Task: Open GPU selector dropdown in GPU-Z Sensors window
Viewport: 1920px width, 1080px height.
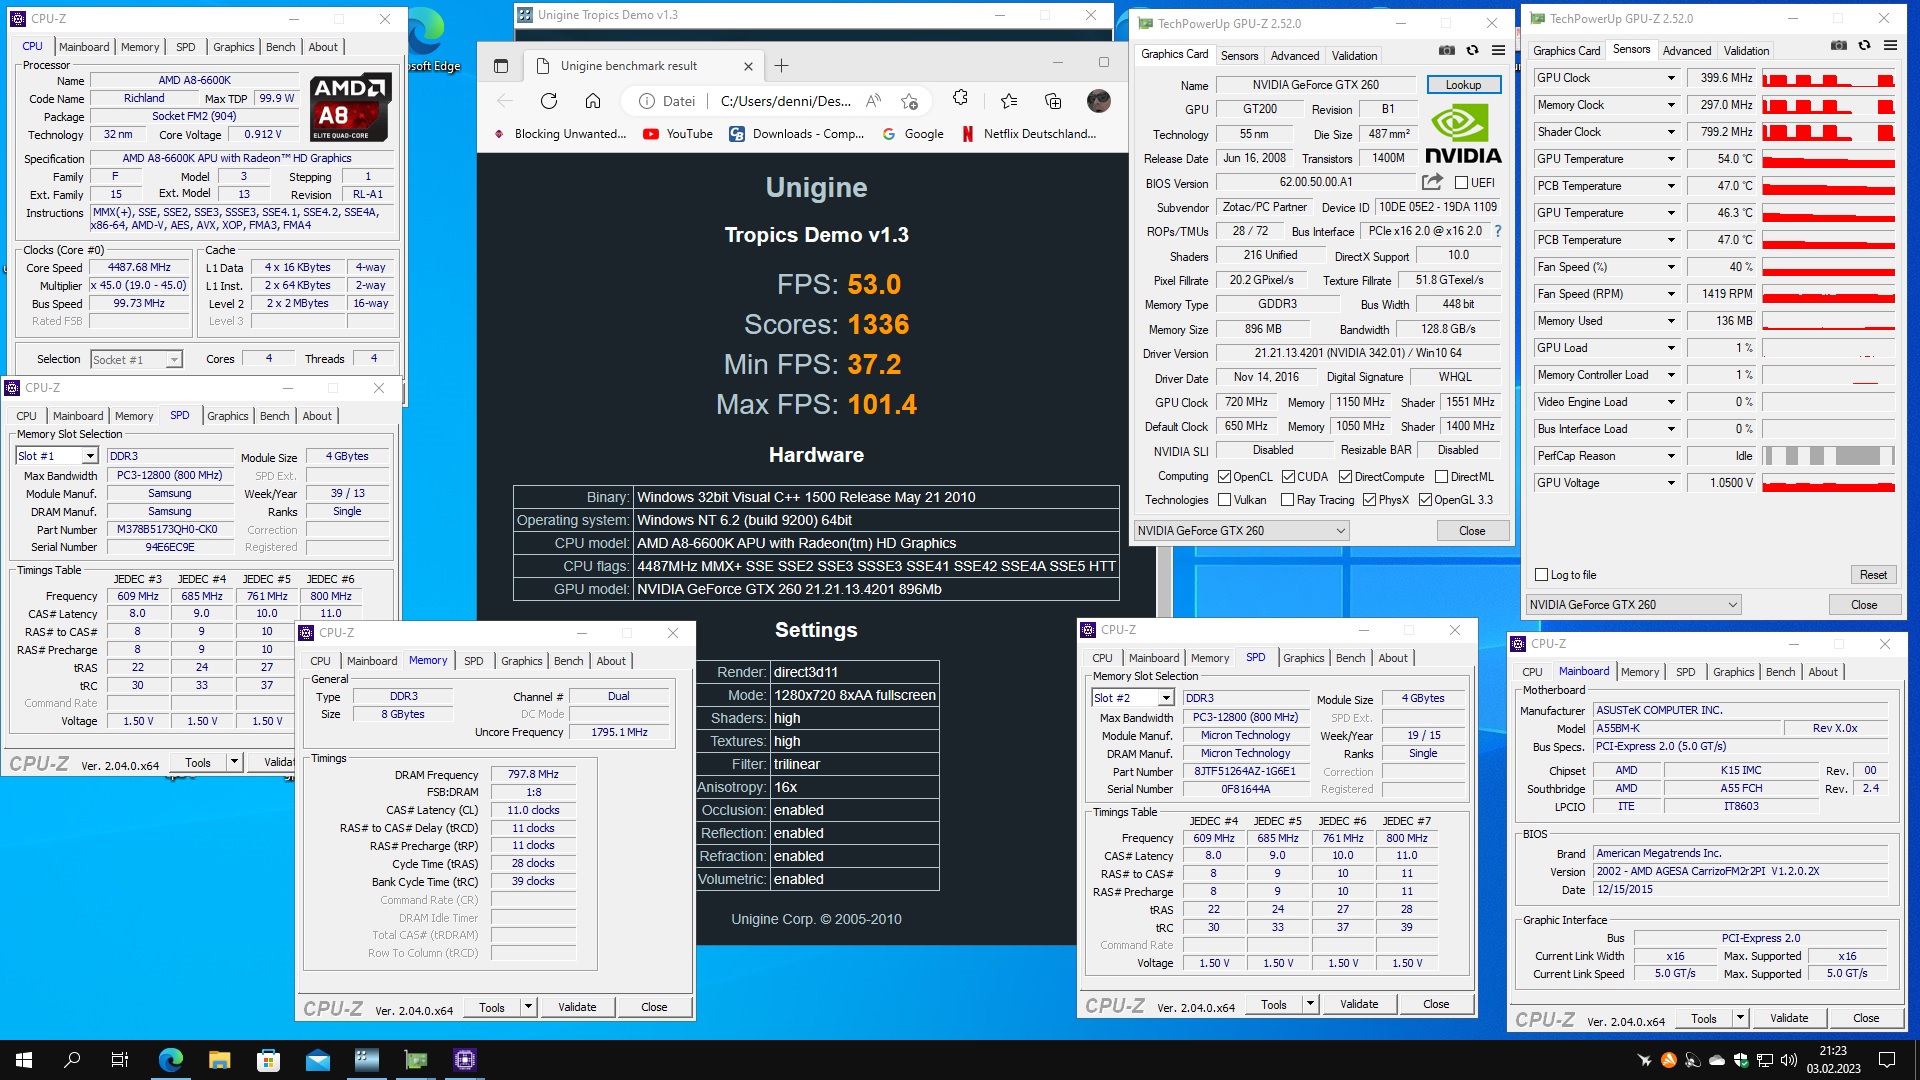Action: pos(1633,605)
